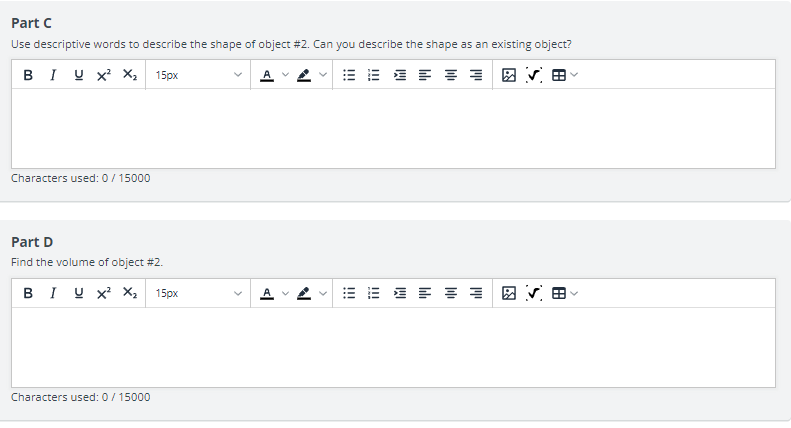The image size is (791, 428).
Task: Align text left in Part C
Action: 425,75
